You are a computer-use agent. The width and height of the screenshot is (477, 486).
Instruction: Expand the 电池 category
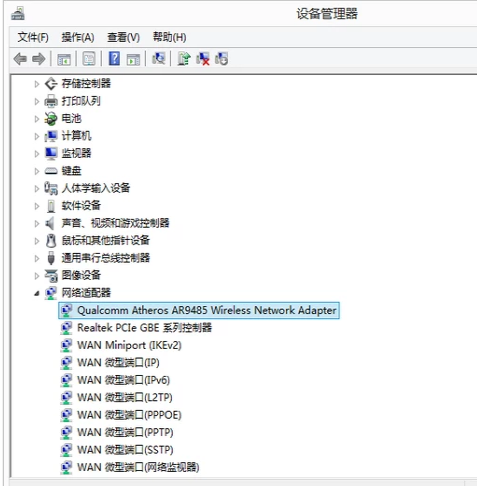(x=37, y=119)
